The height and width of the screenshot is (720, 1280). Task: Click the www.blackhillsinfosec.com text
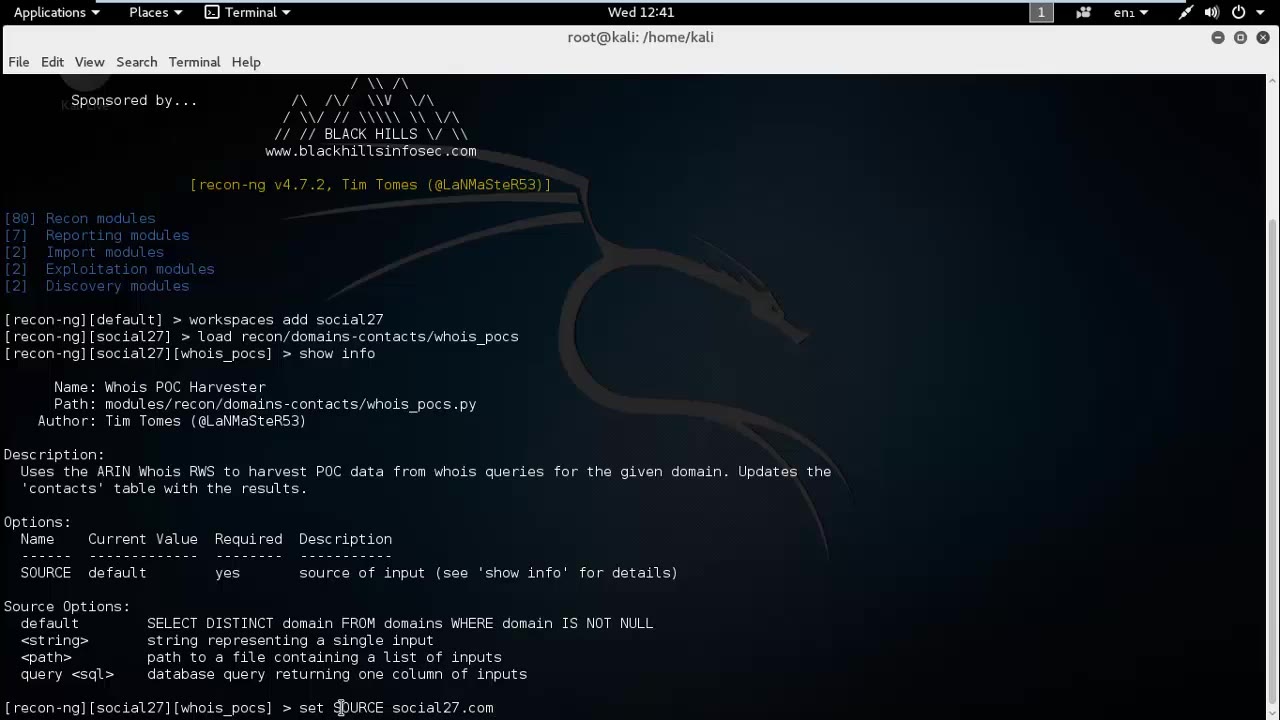click(371, 151)
